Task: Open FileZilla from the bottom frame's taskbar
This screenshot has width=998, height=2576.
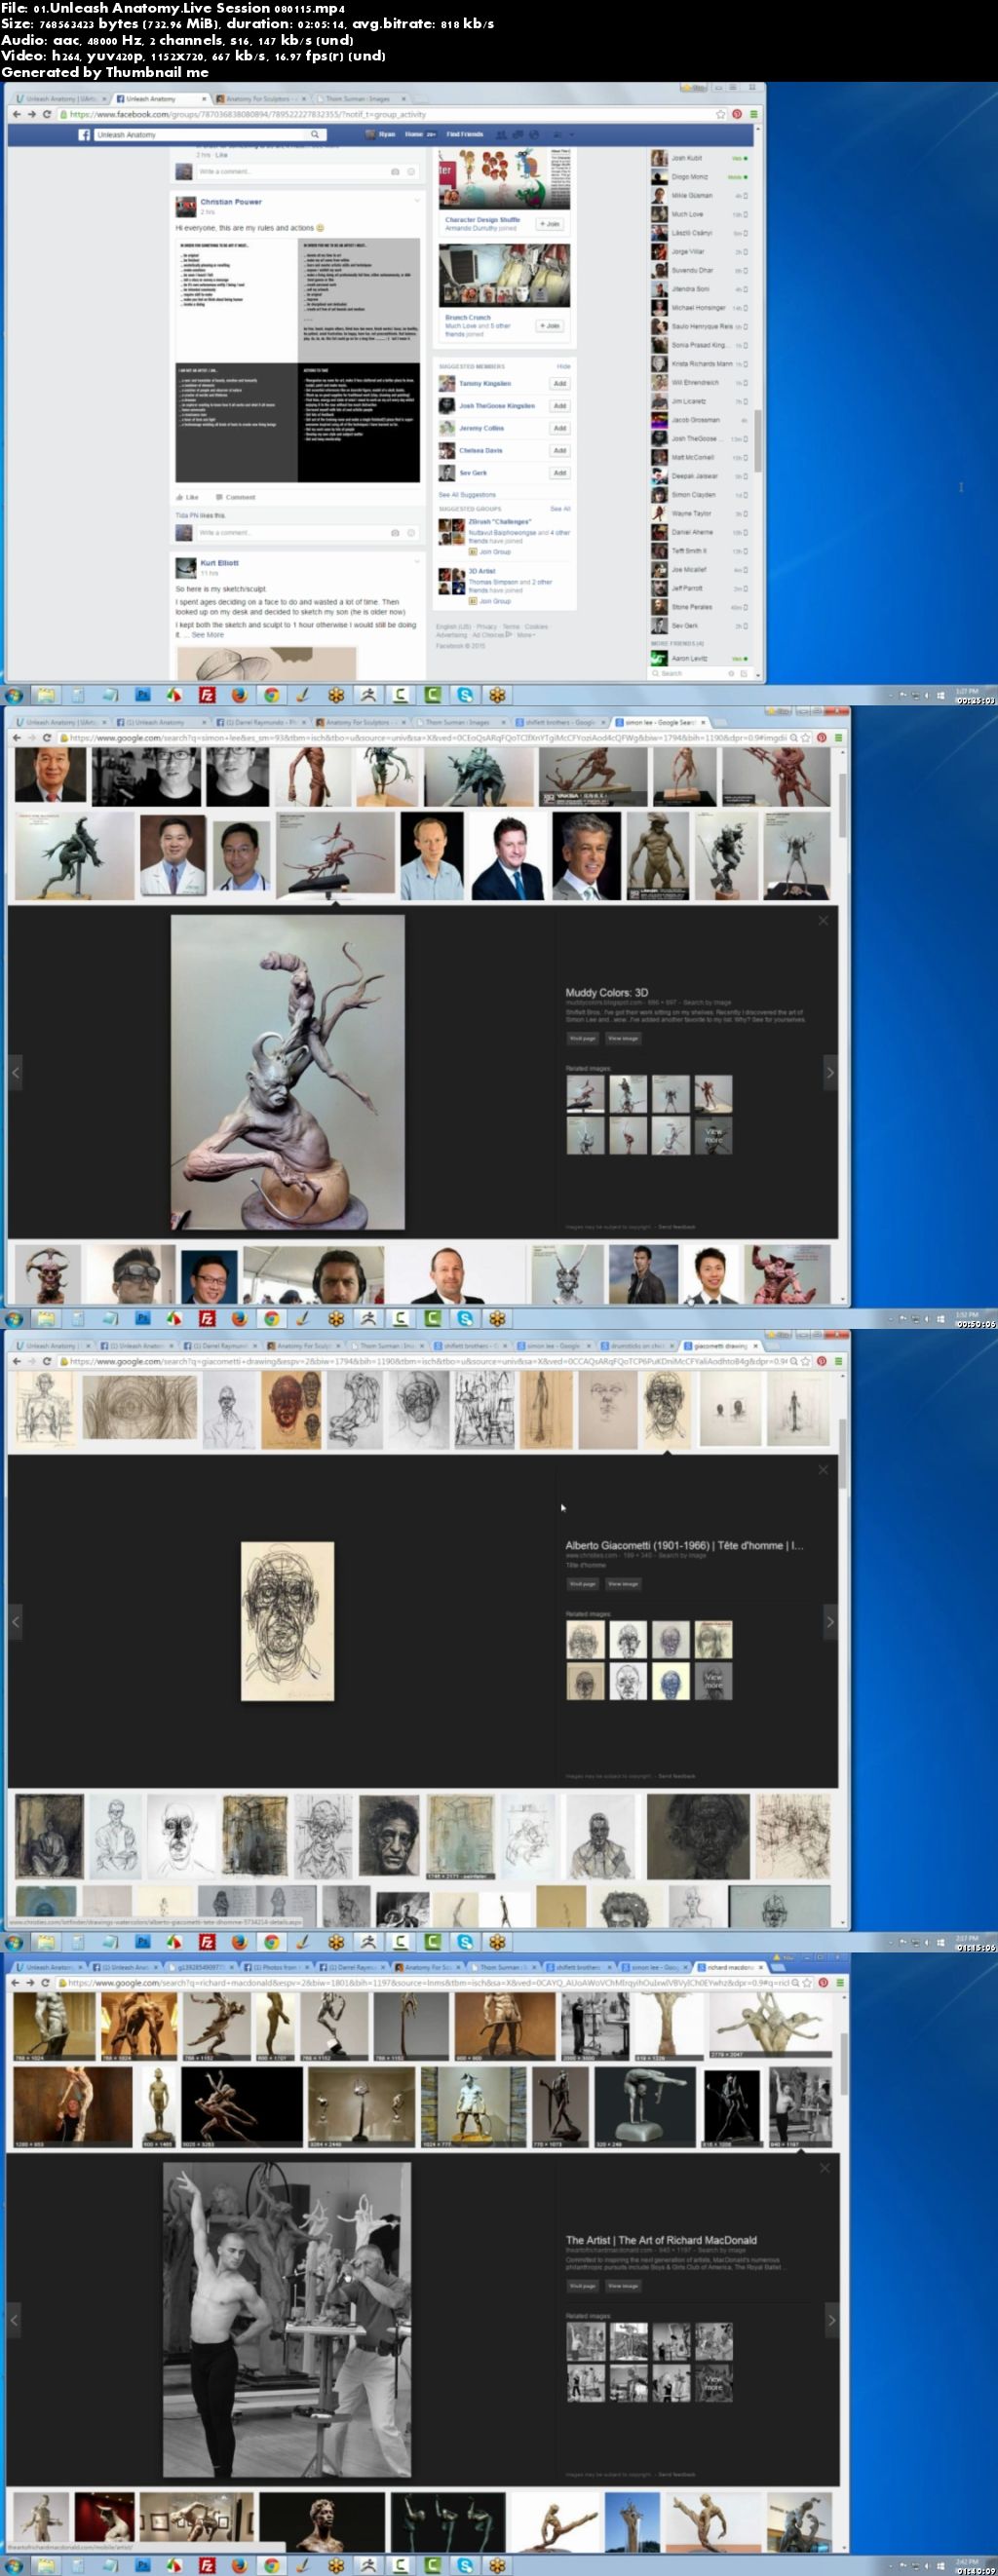Action: click(207, 2565)
